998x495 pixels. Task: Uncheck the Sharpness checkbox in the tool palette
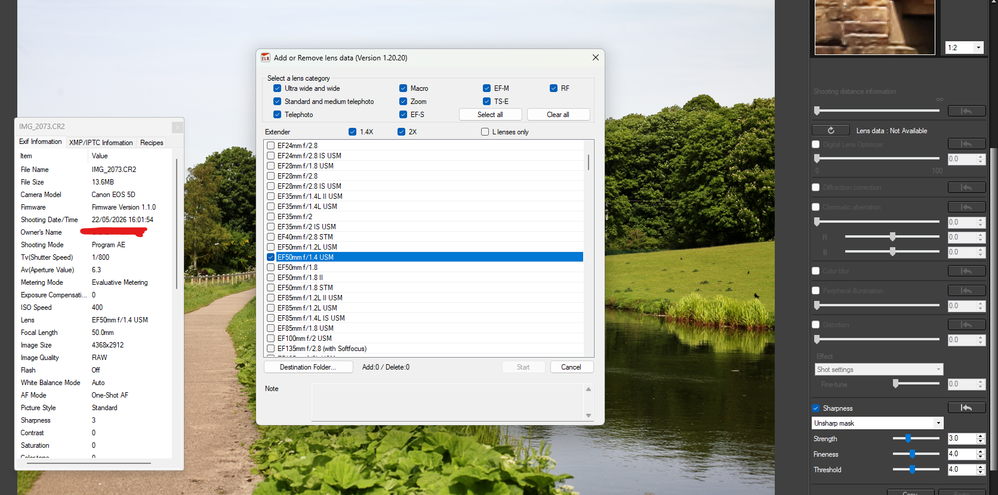[816, 408]
